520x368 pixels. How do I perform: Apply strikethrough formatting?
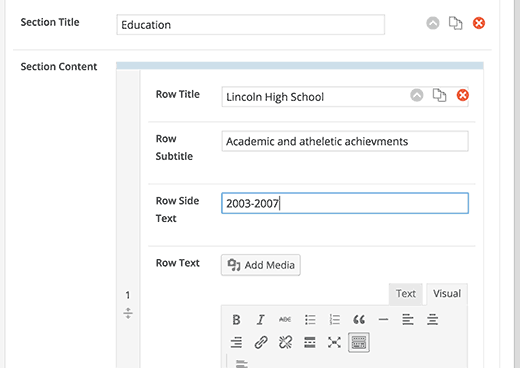tap(285, 320)
